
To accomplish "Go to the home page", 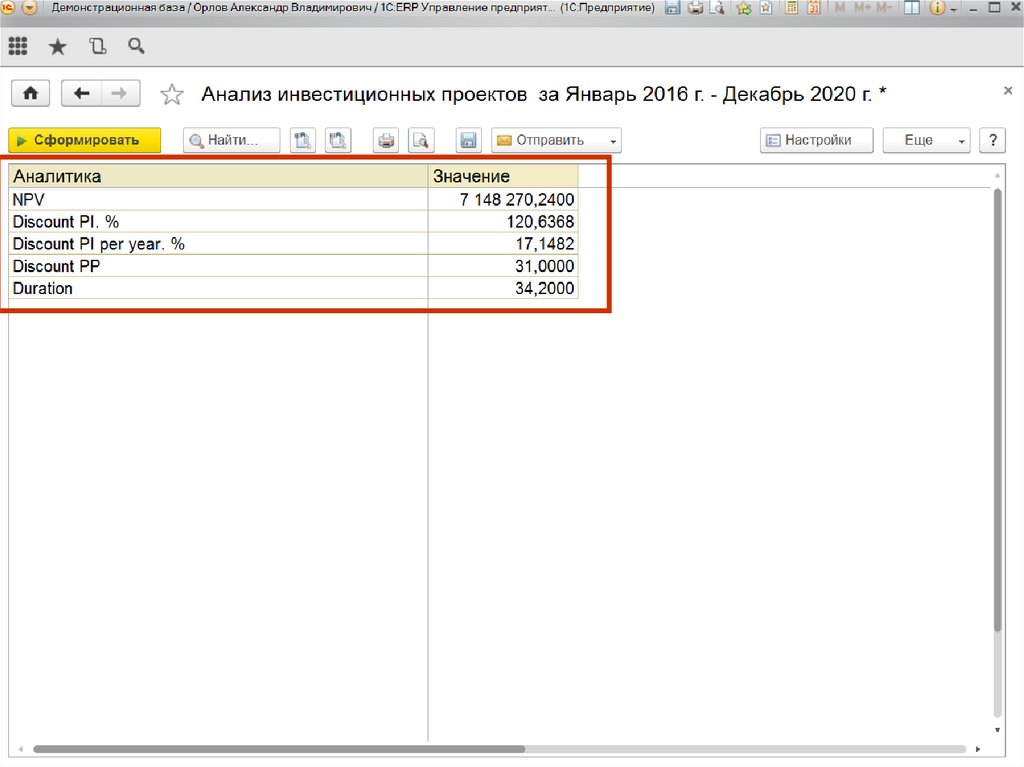I will [x=31, y=93].
